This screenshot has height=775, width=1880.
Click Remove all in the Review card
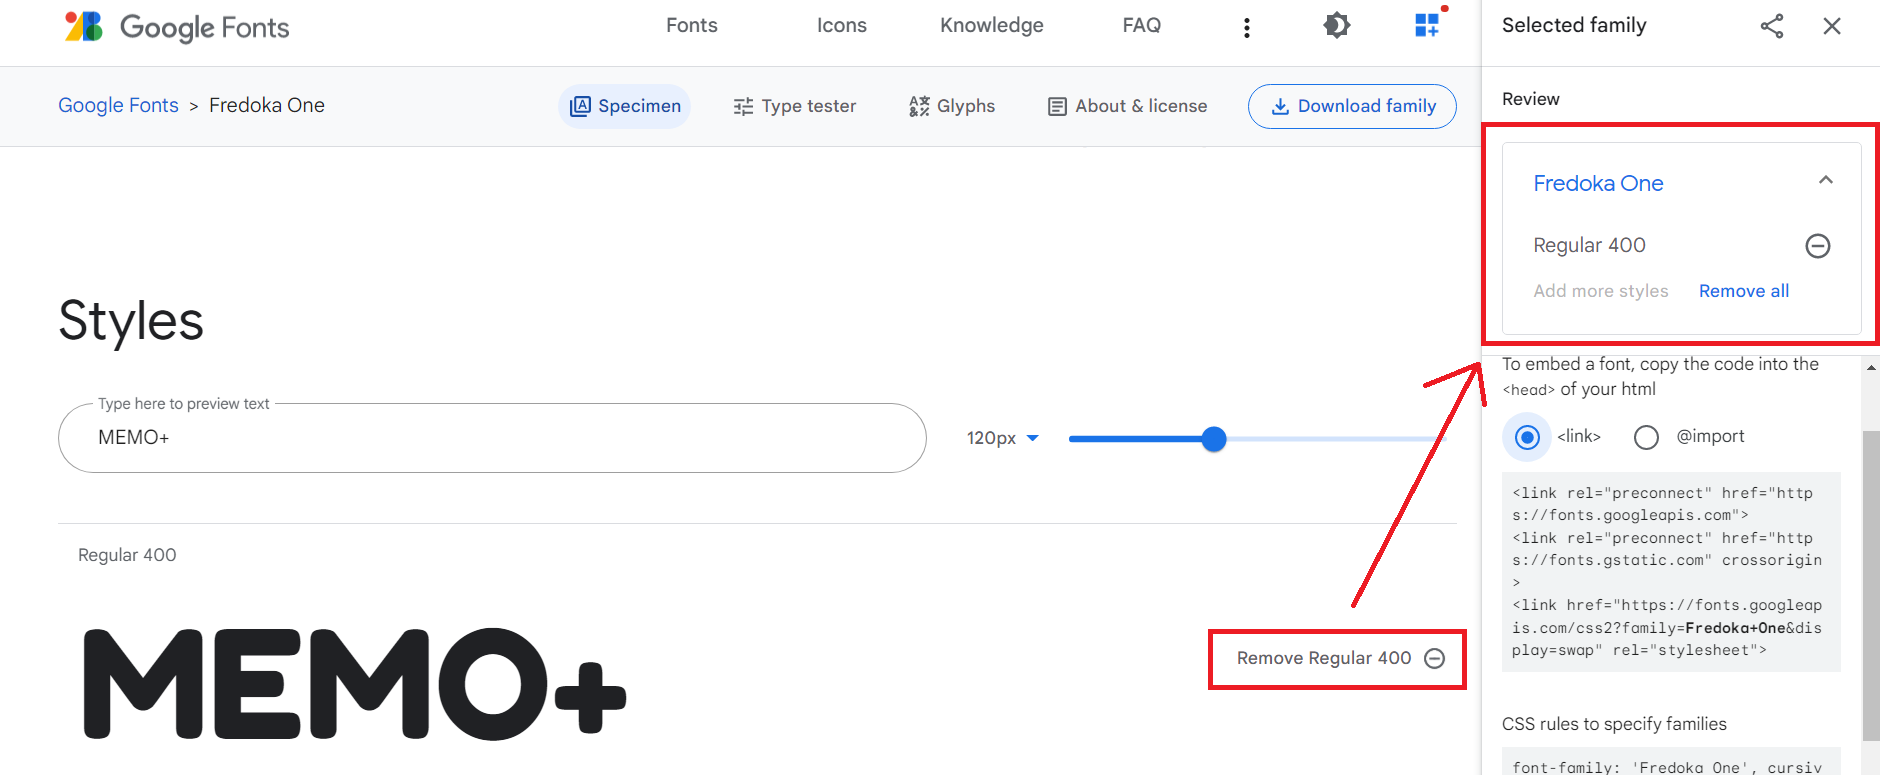click(1744, 291)
